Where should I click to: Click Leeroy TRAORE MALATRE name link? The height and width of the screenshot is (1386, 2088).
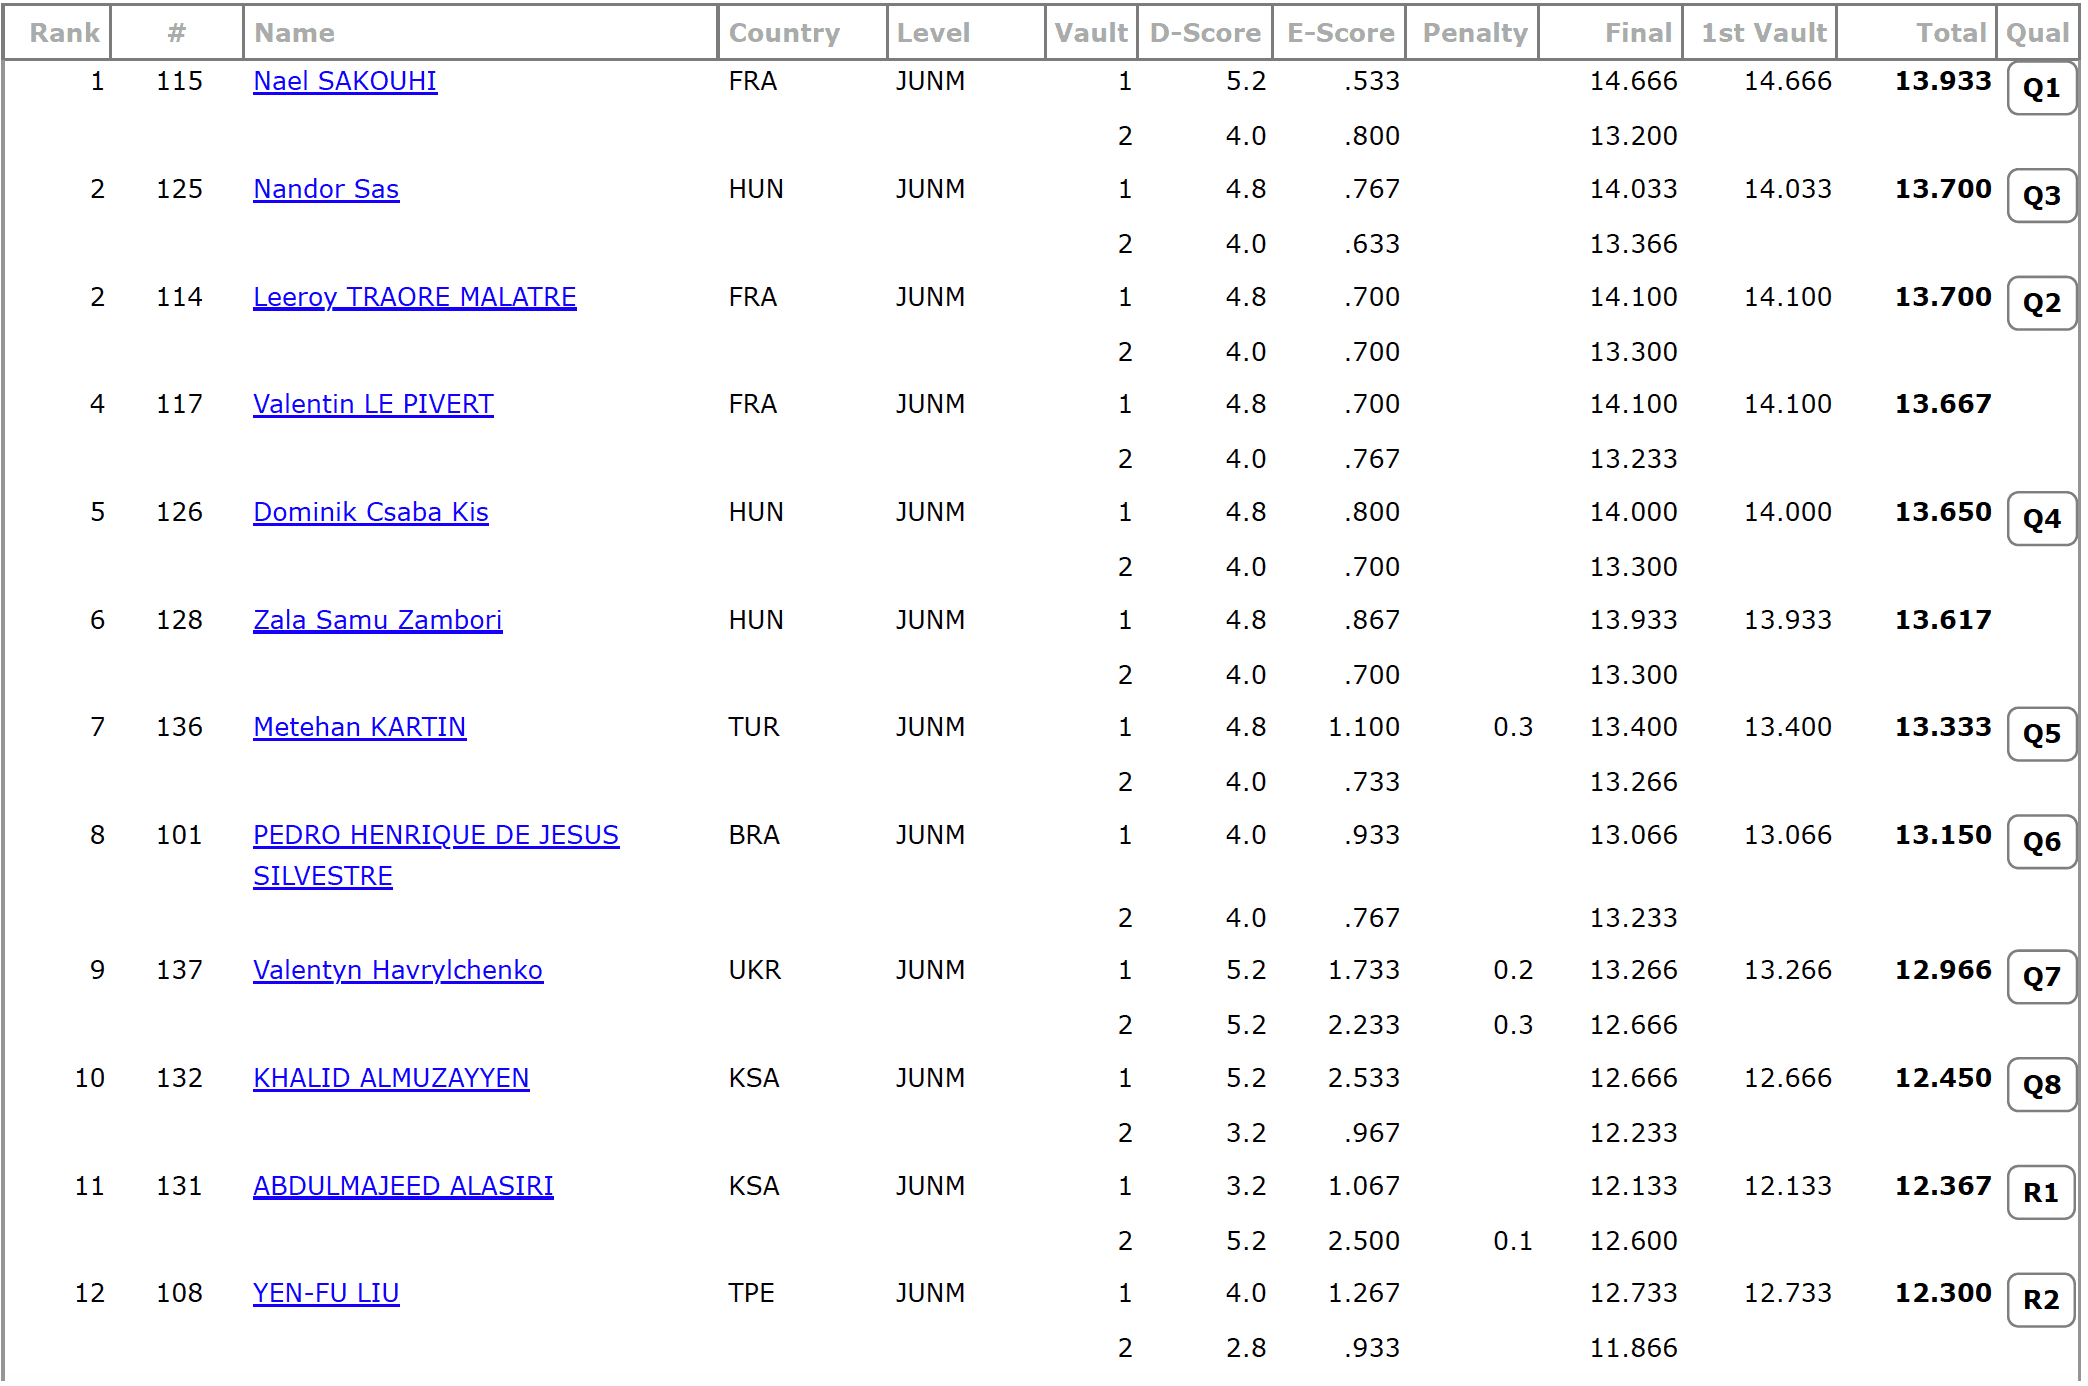[x=414, y=297]
